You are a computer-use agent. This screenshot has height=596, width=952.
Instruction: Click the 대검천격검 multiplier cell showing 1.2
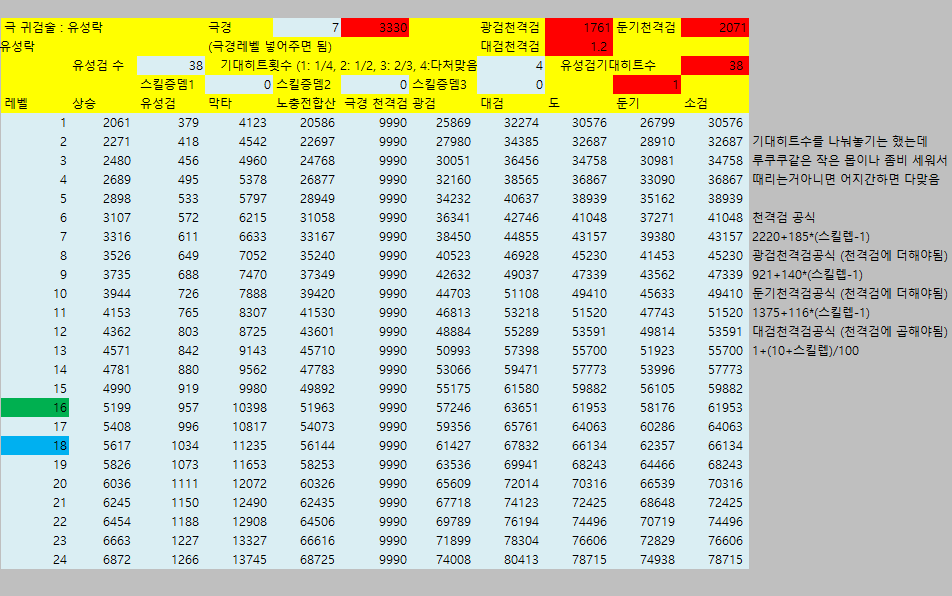click(x=579, y=47)
